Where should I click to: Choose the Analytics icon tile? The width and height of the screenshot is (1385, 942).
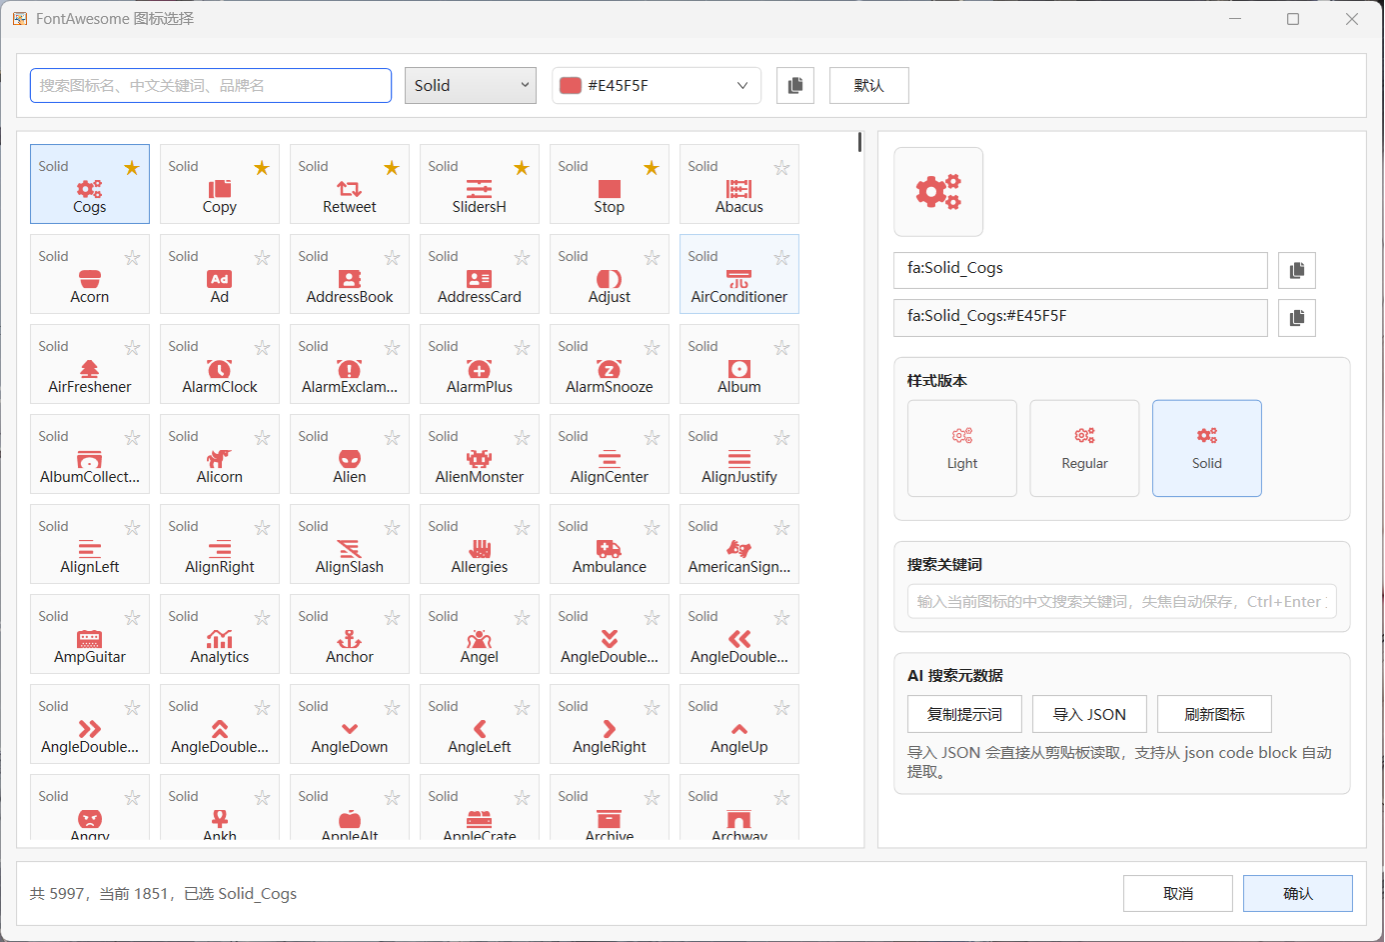219,634
